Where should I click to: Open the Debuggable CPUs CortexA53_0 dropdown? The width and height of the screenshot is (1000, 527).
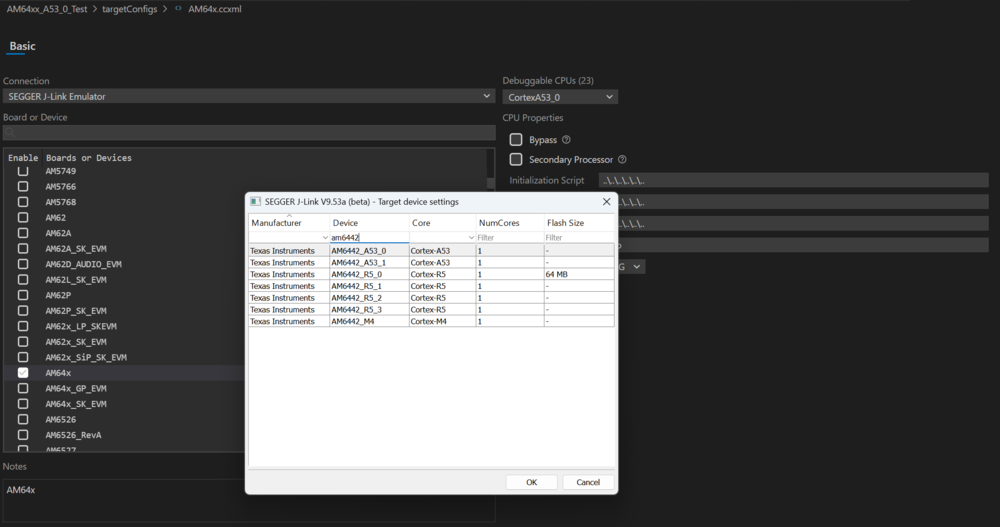coord(560,97)
